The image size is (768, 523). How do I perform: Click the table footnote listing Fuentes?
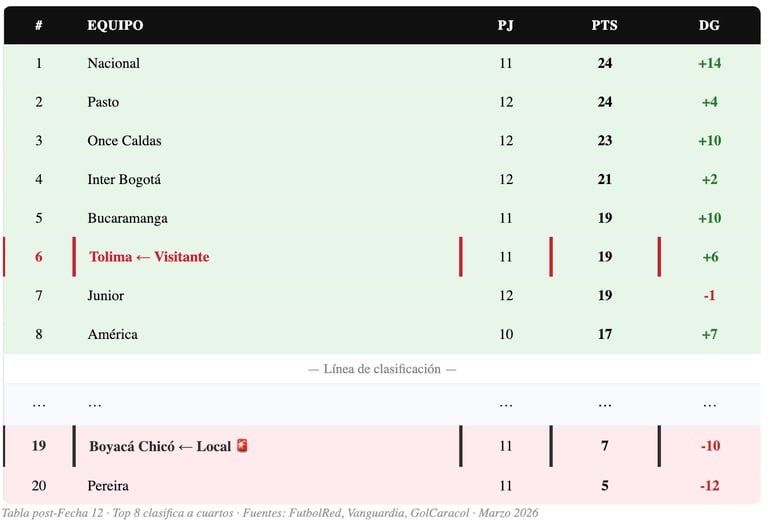[x=270, y=513]
